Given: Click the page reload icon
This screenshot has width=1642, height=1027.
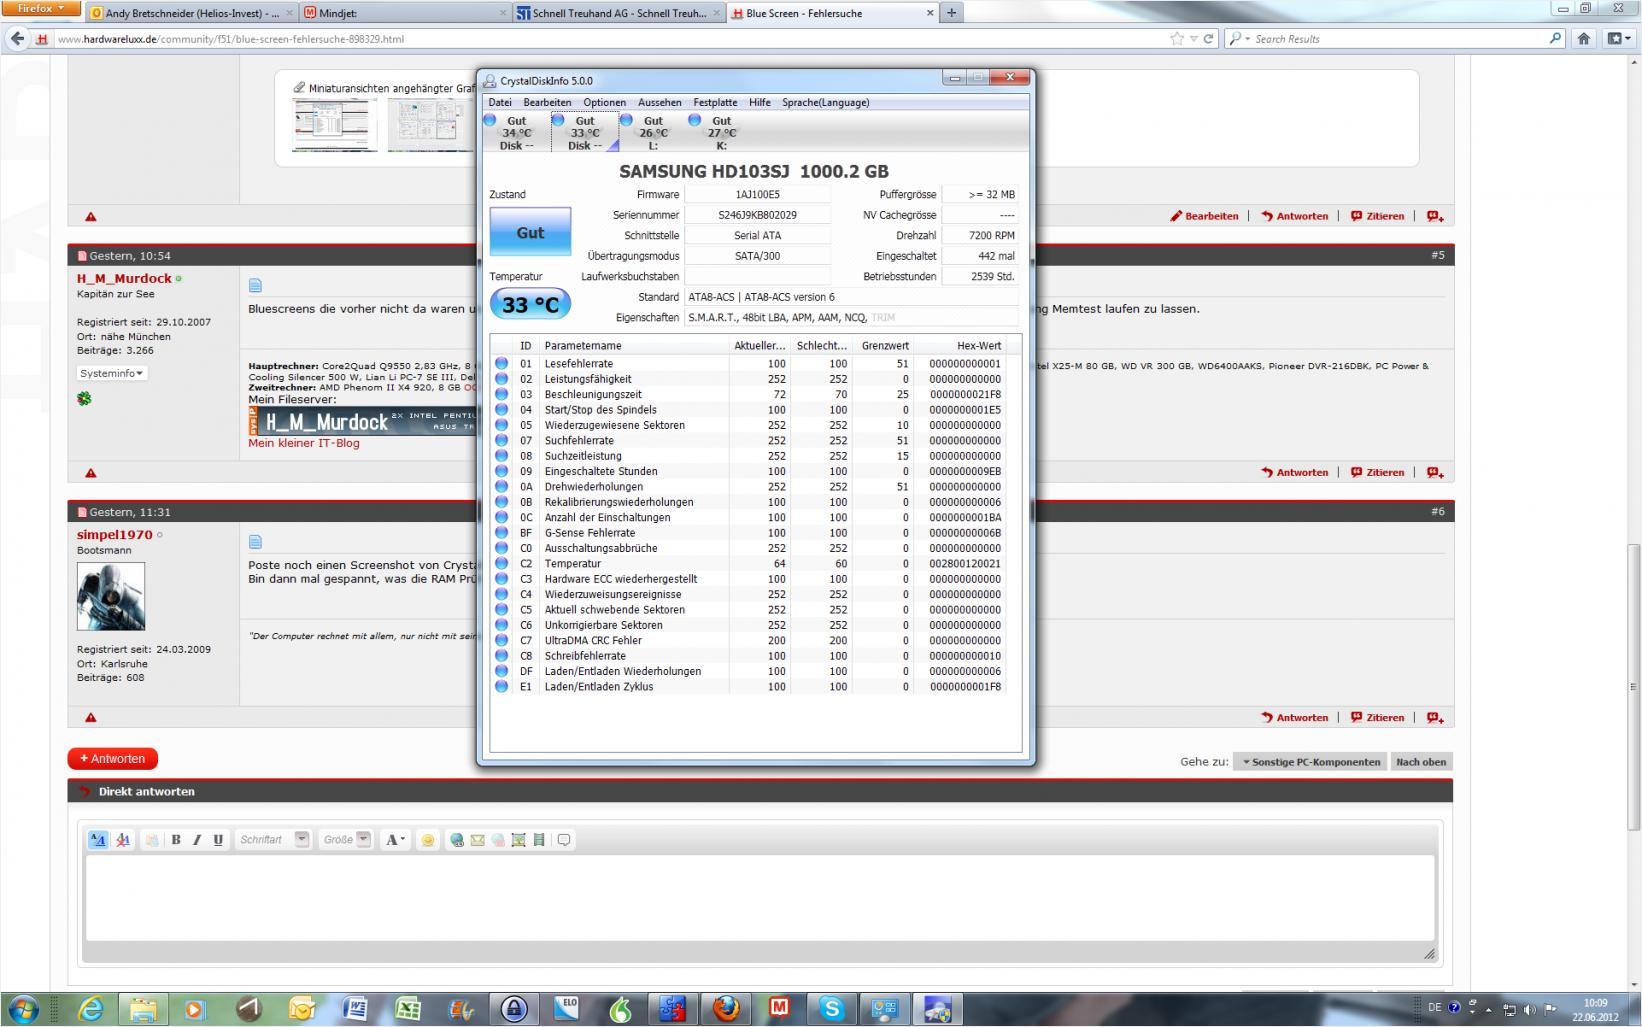Looking at the screenshot, I should pos(1208,39).
